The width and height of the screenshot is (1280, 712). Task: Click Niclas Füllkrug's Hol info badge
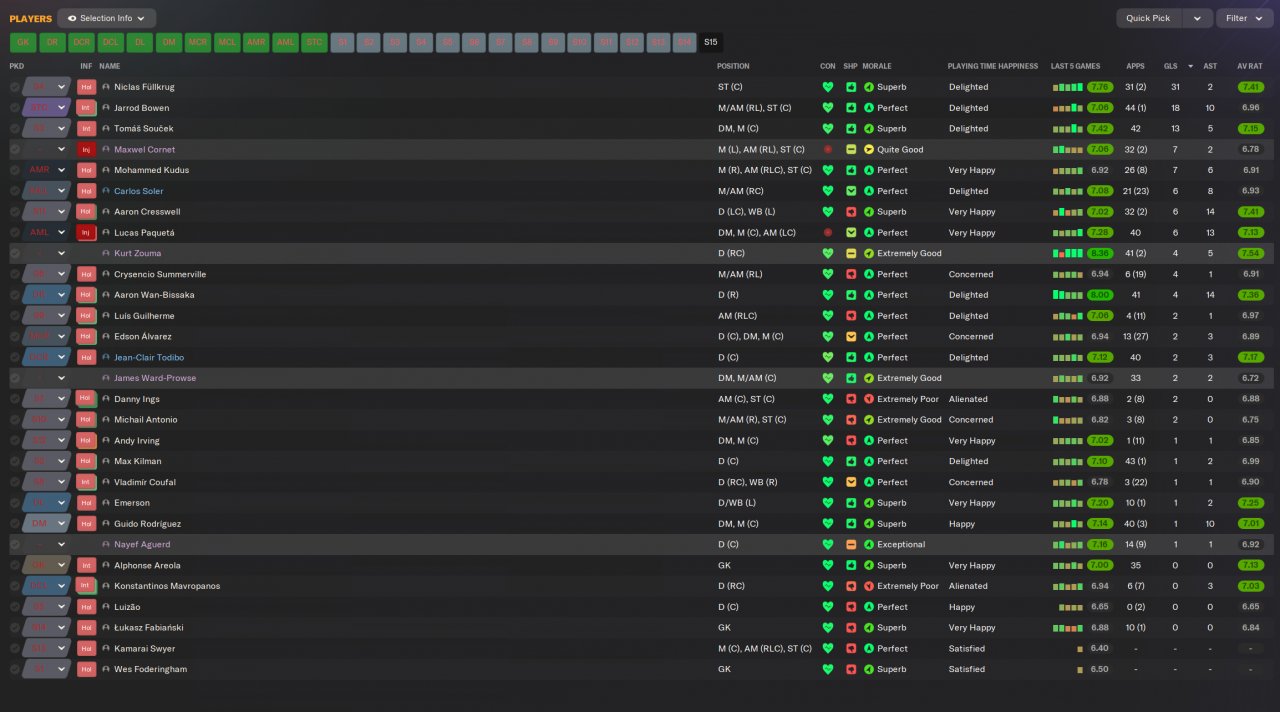click(86, 87)
